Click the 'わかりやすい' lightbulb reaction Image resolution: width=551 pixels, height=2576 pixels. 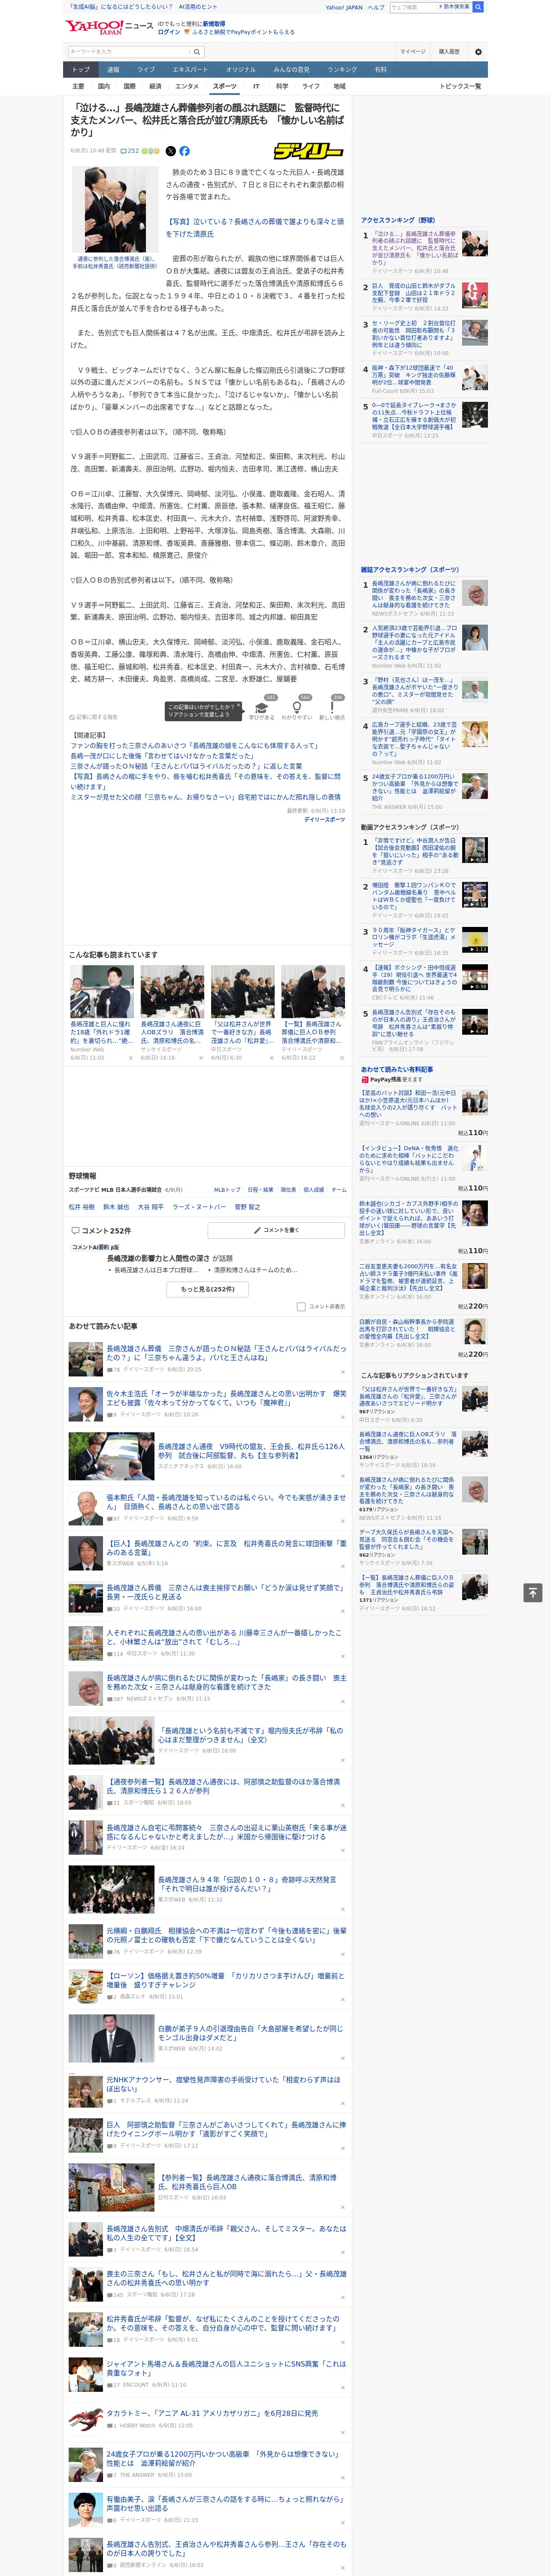point(297,708)
